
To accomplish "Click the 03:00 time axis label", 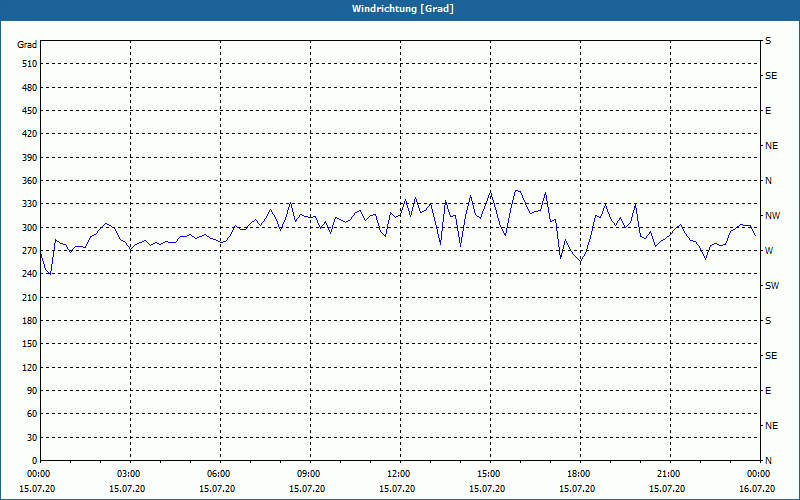I will coord(131,474).
